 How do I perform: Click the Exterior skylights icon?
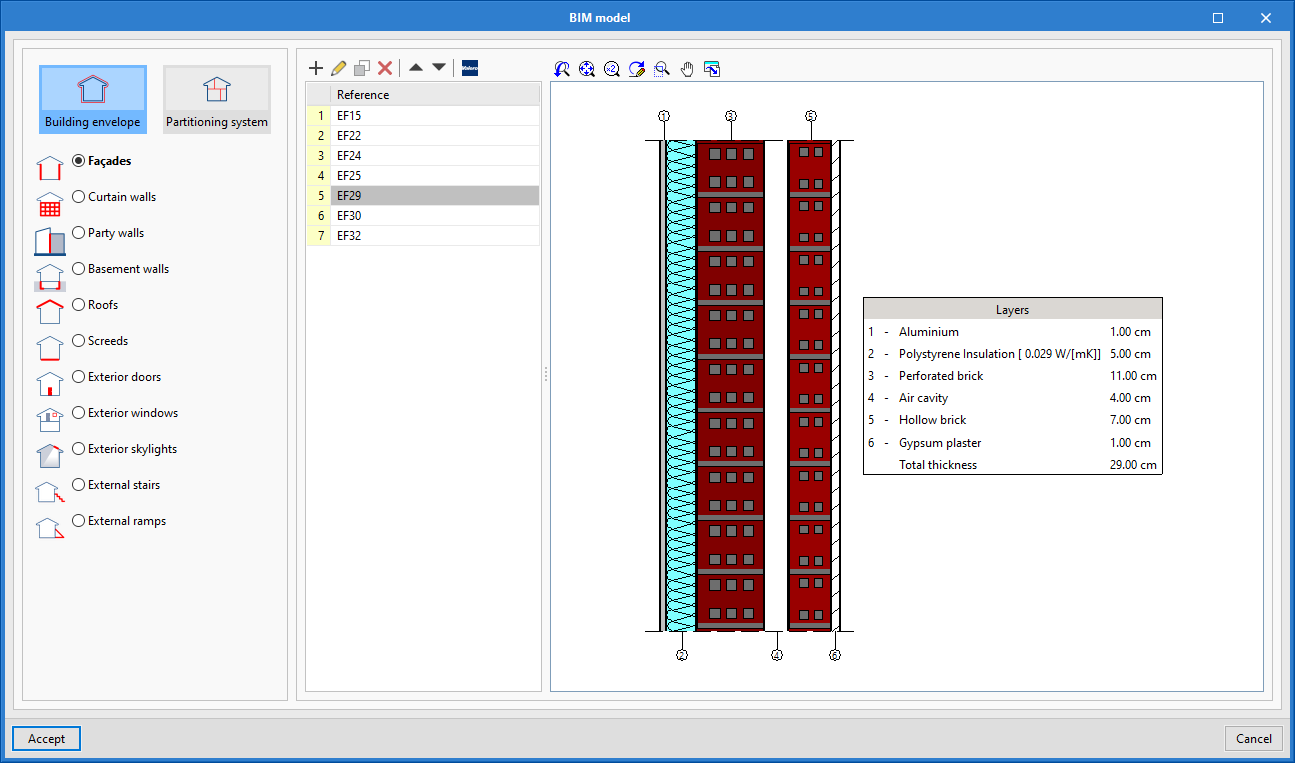pyautogui.click(x=50, y=455)
